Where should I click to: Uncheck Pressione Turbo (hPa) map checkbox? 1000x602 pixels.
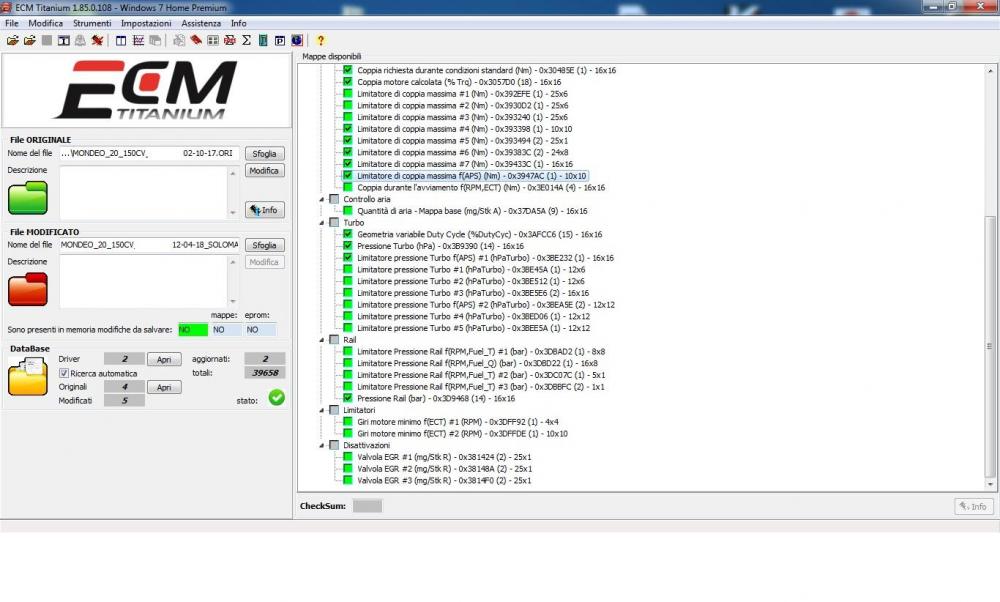[348, 246]
